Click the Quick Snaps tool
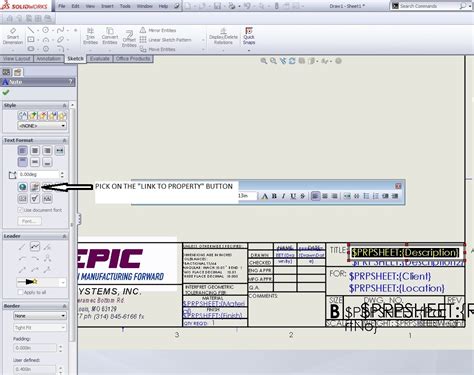The height and width of the screenshot is (375, 474). point(249,36)
